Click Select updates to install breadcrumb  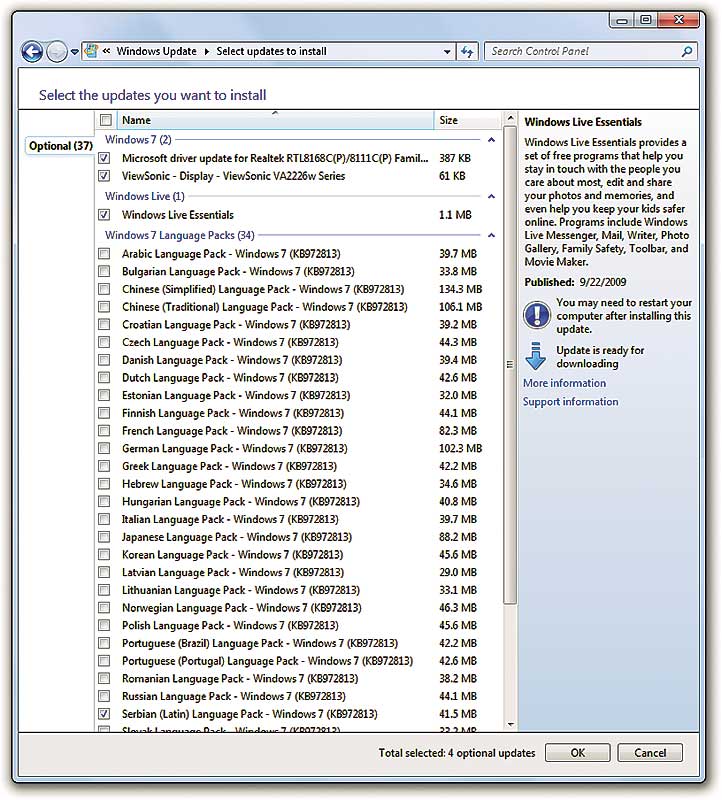coord(271,52)
